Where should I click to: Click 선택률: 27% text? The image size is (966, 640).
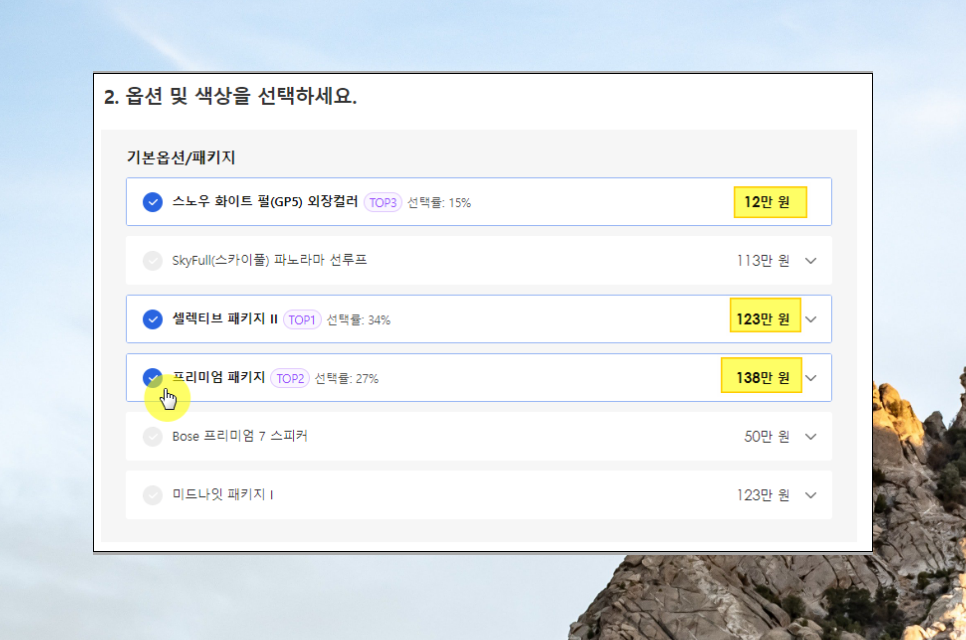pyautogui.click(x=346, y=378)
